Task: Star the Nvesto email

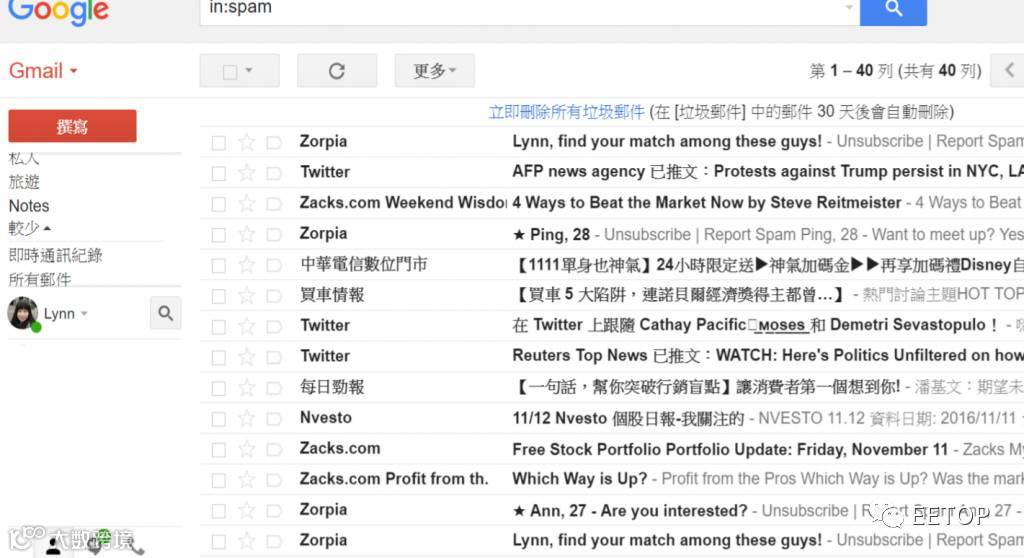Action: (x=246, y=418)
